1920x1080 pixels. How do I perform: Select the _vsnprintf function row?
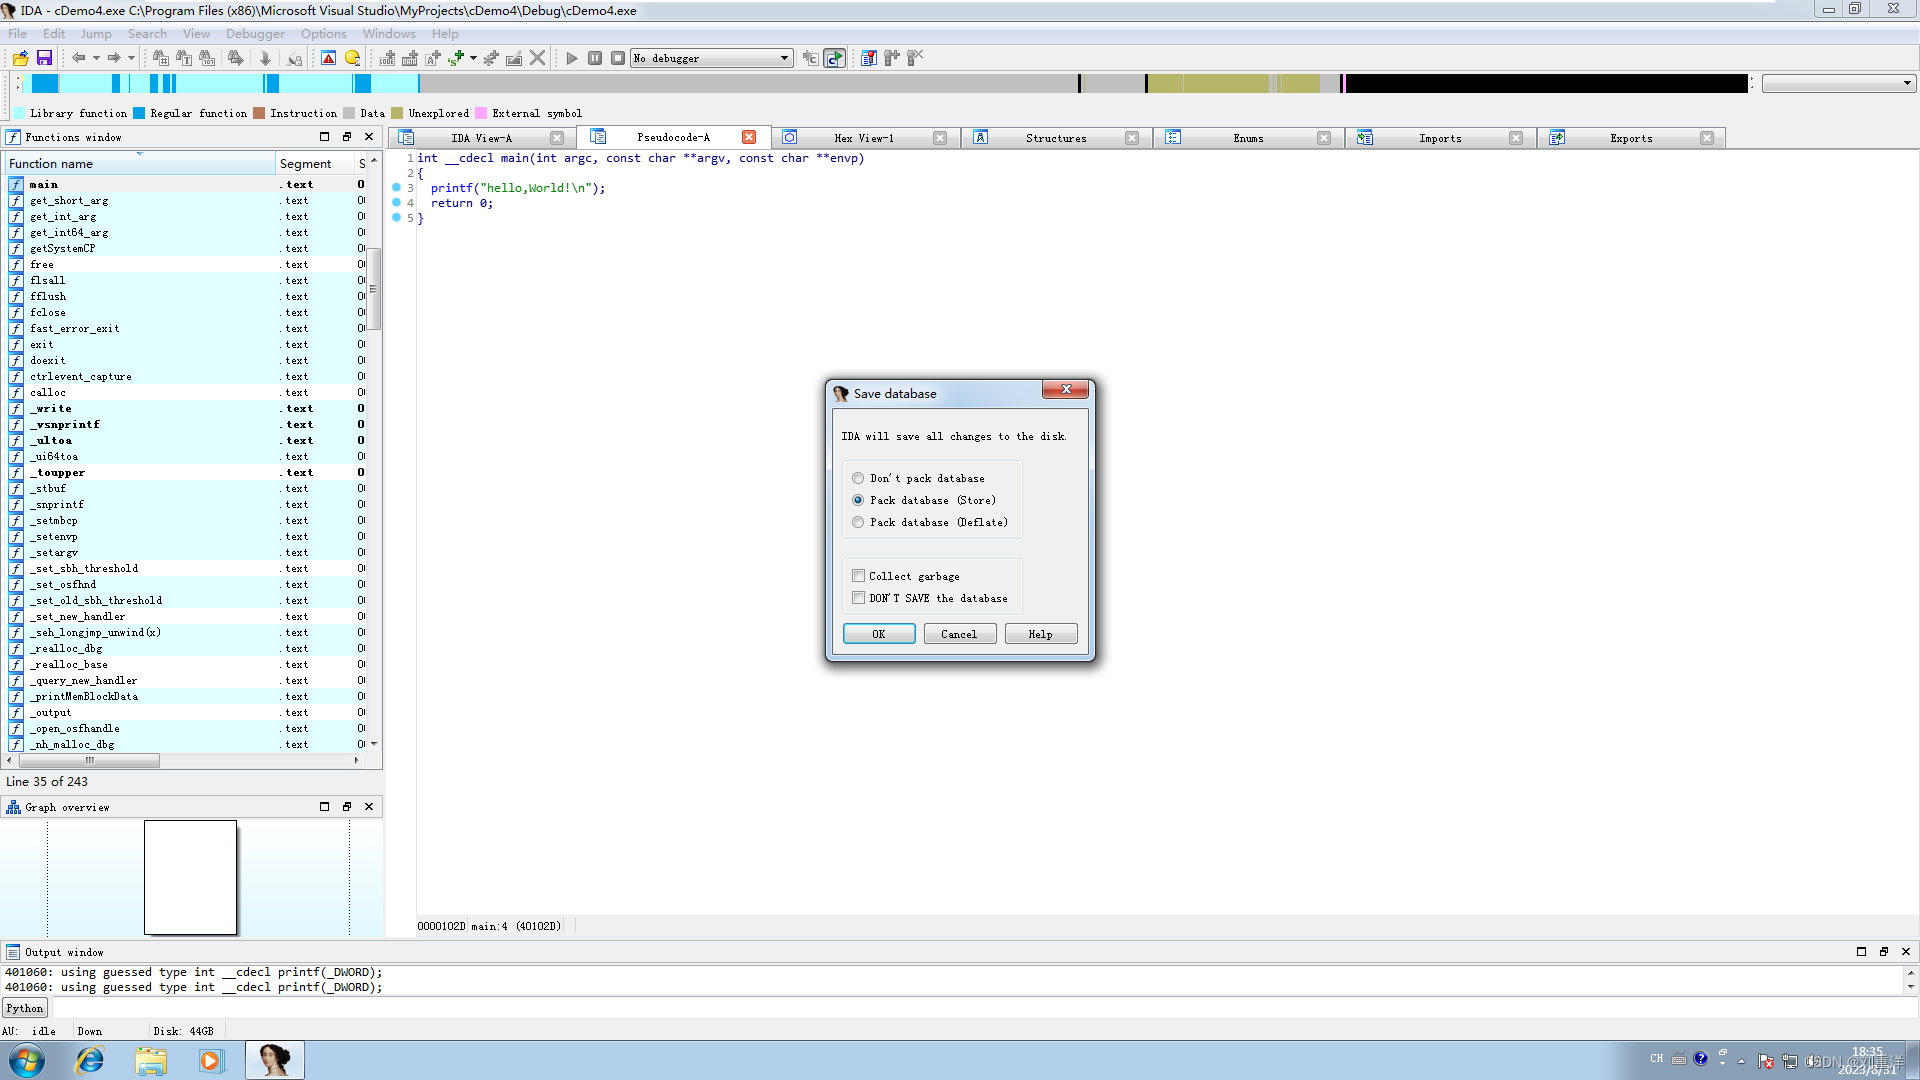187,424
